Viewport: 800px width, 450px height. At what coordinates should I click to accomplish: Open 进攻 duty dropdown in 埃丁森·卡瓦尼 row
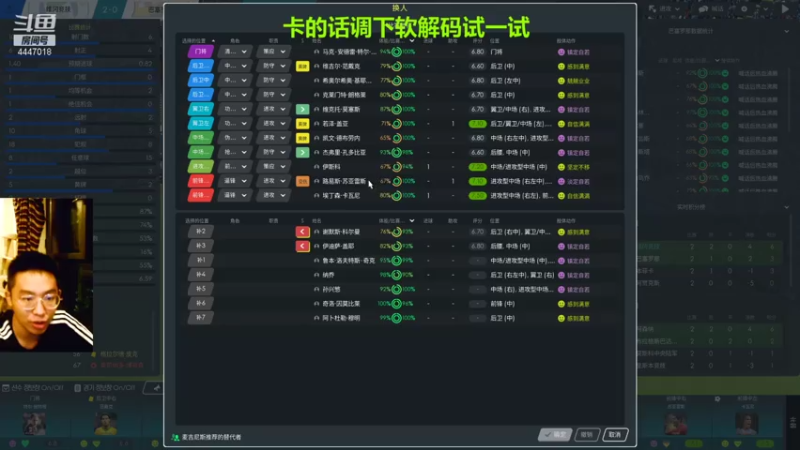point(273,195)
